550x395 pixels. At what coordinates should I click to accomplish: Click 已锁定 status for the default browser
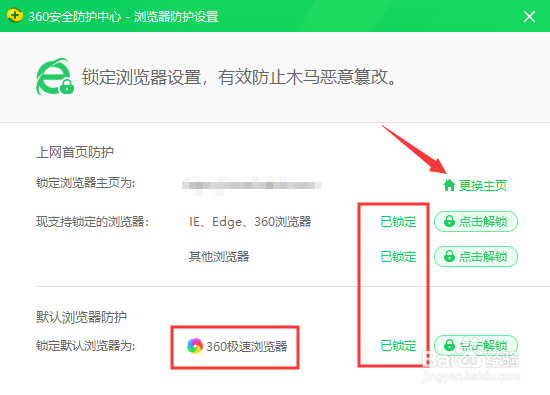398,346
